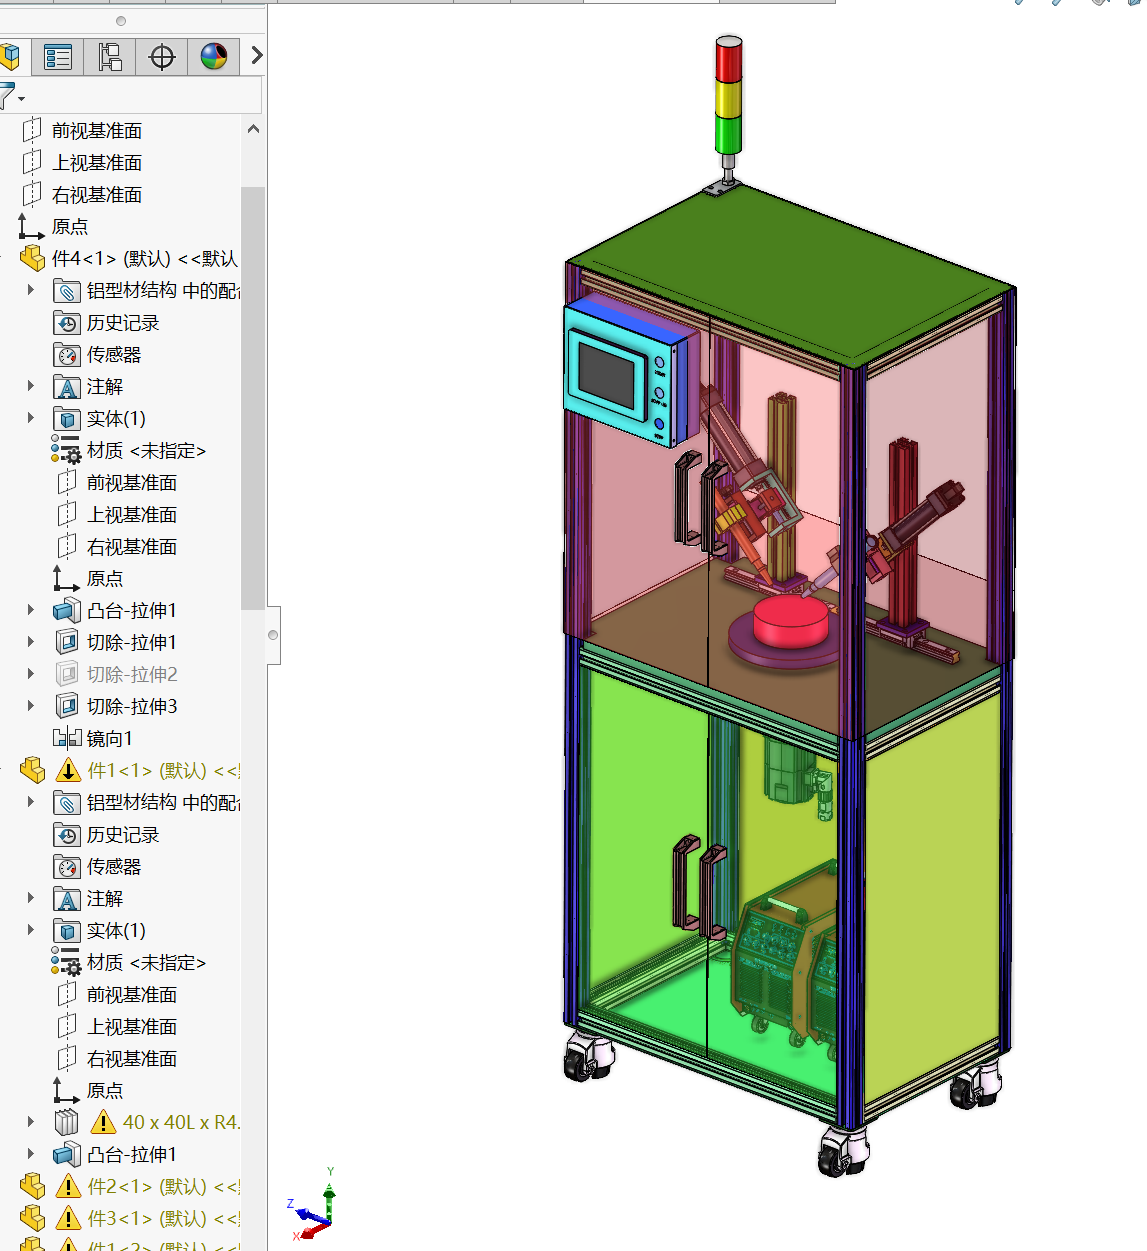Select 原点 origin icon under 件4
1147x1251 pixels.
pyautogui.click(x=66, y=579)
